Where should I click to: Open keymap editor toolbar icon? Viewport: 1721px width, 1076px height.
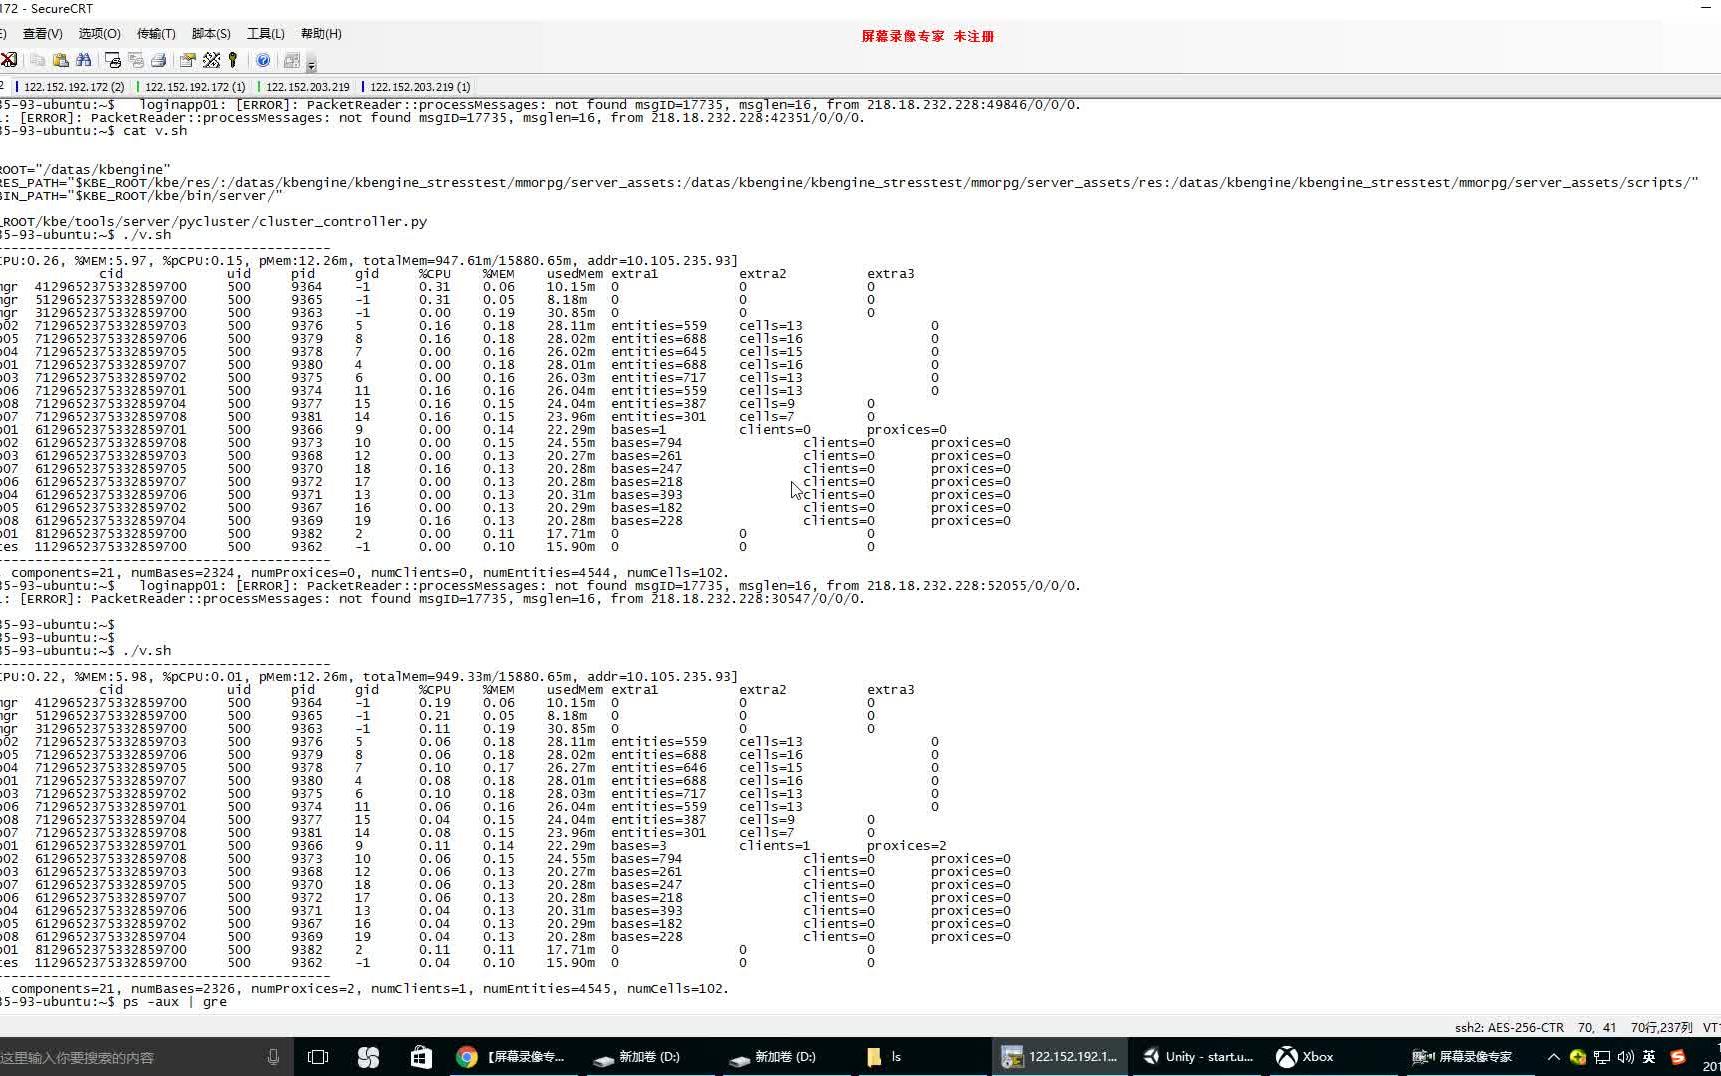pos(211,60)
